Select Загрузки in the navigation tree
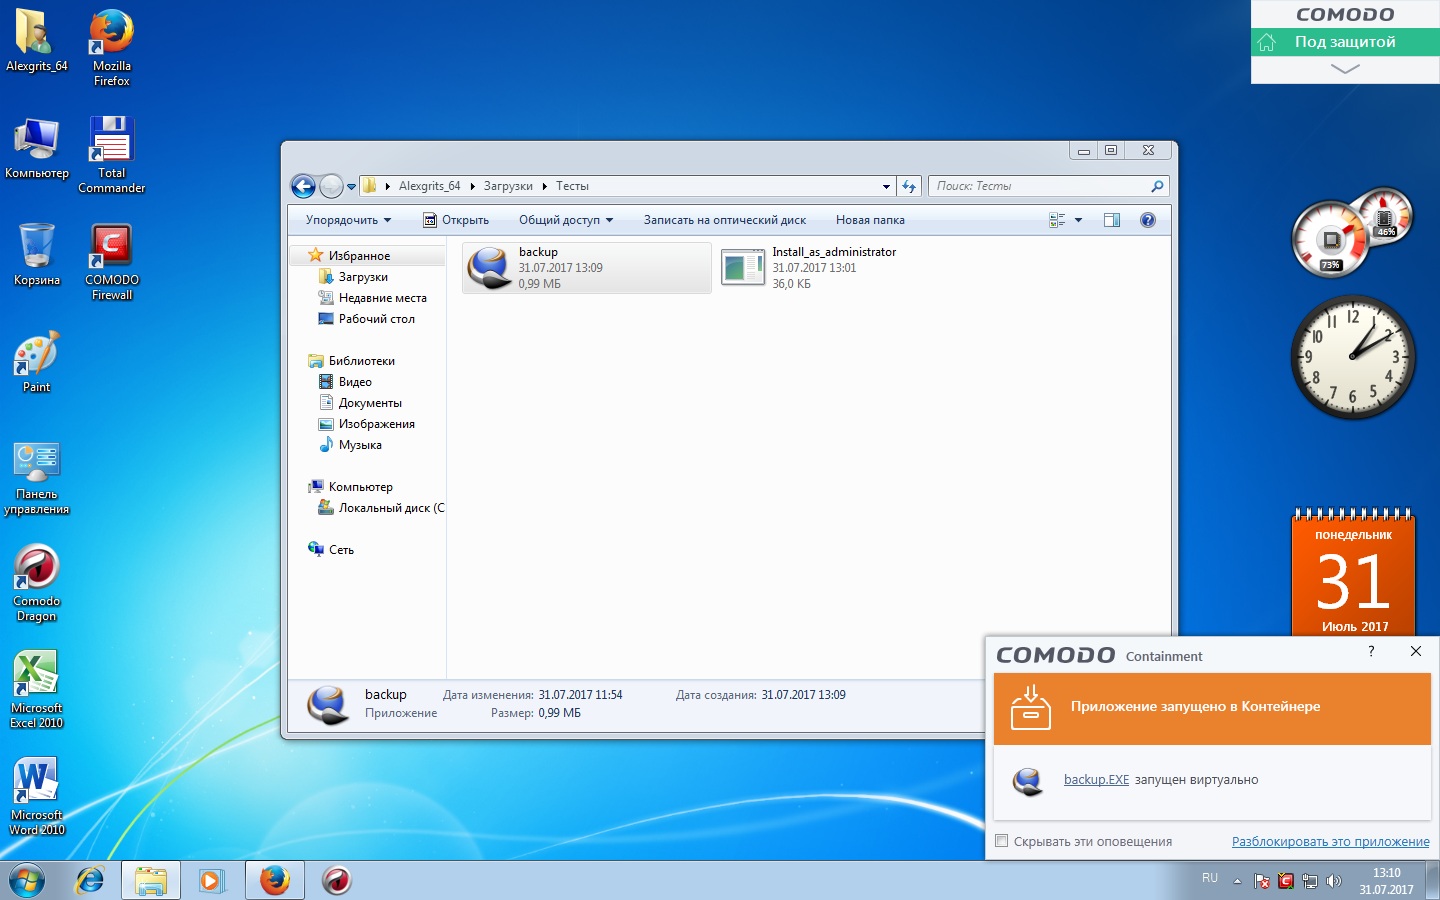Viewport: 1440px width, 900px height. [363, 277]
